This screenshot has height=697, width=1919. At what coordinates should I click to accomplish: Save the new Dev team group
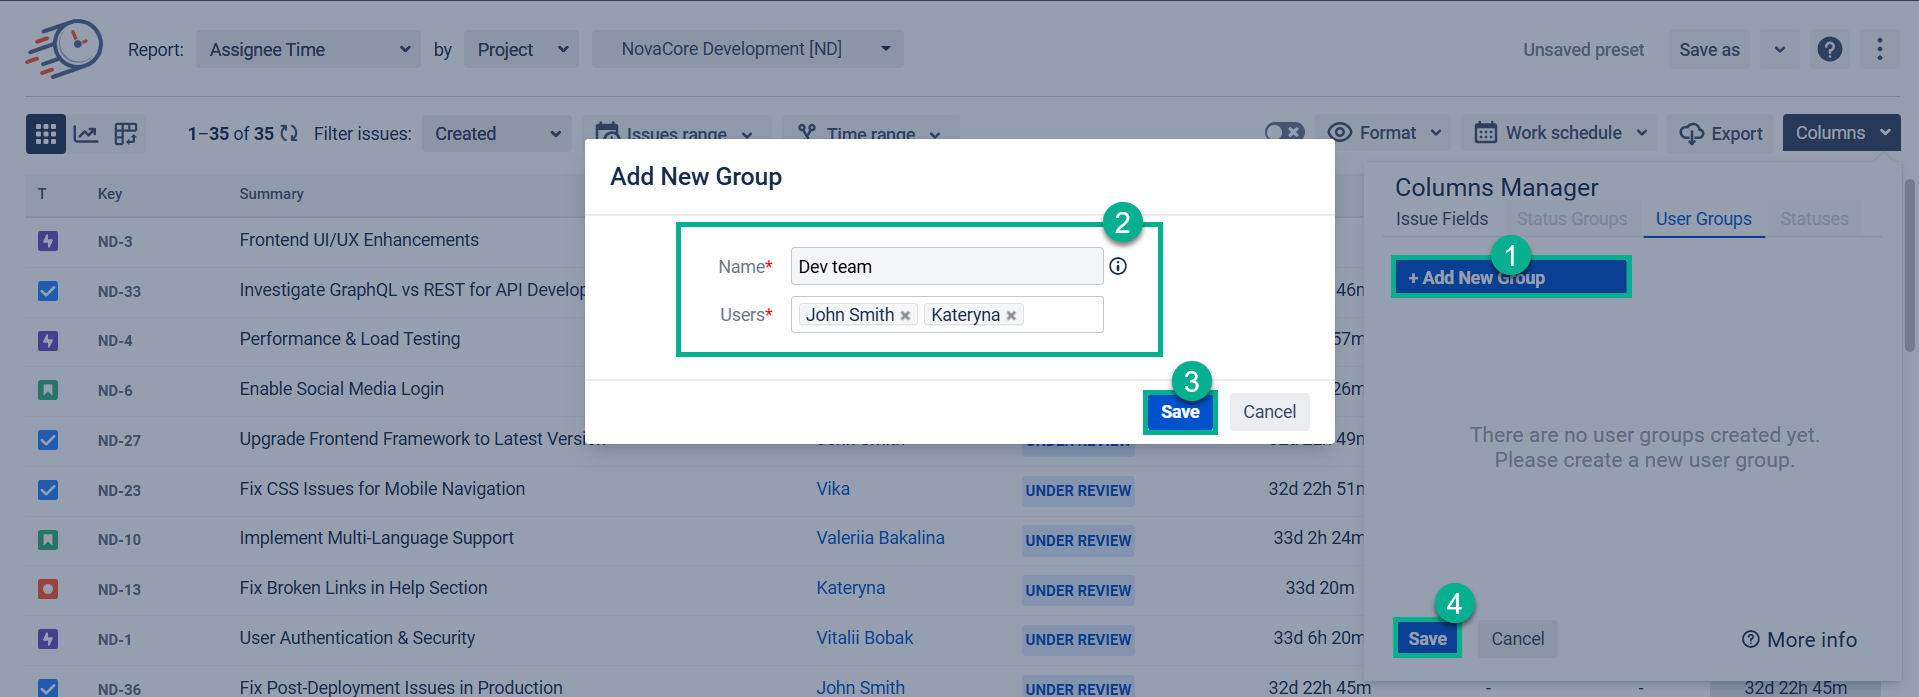[x=1179, y=412]
